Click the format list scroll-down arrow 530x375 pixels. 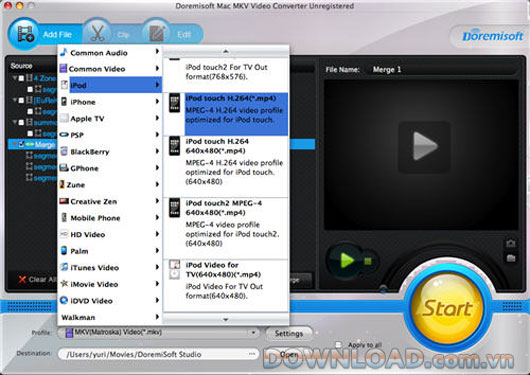click(226, 319)
